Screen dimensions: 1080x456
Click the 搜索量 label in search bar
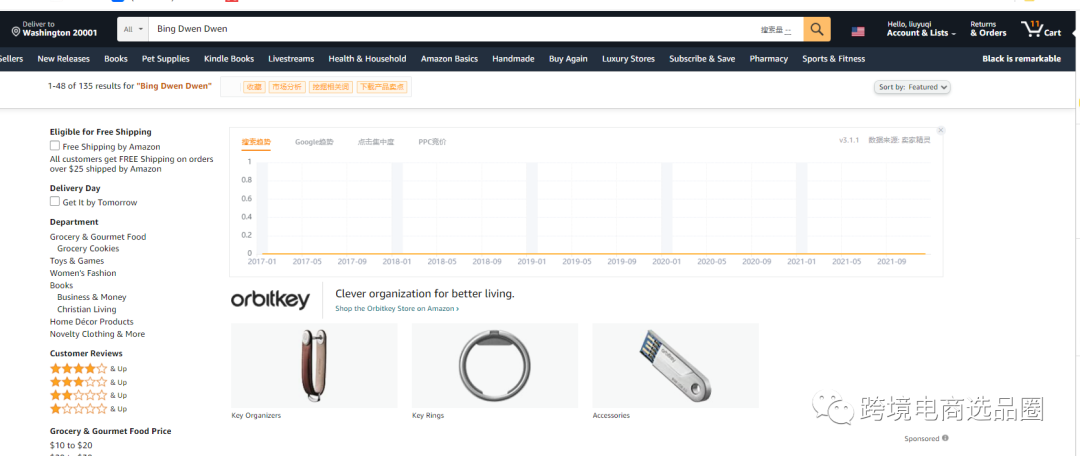[776, 30]
